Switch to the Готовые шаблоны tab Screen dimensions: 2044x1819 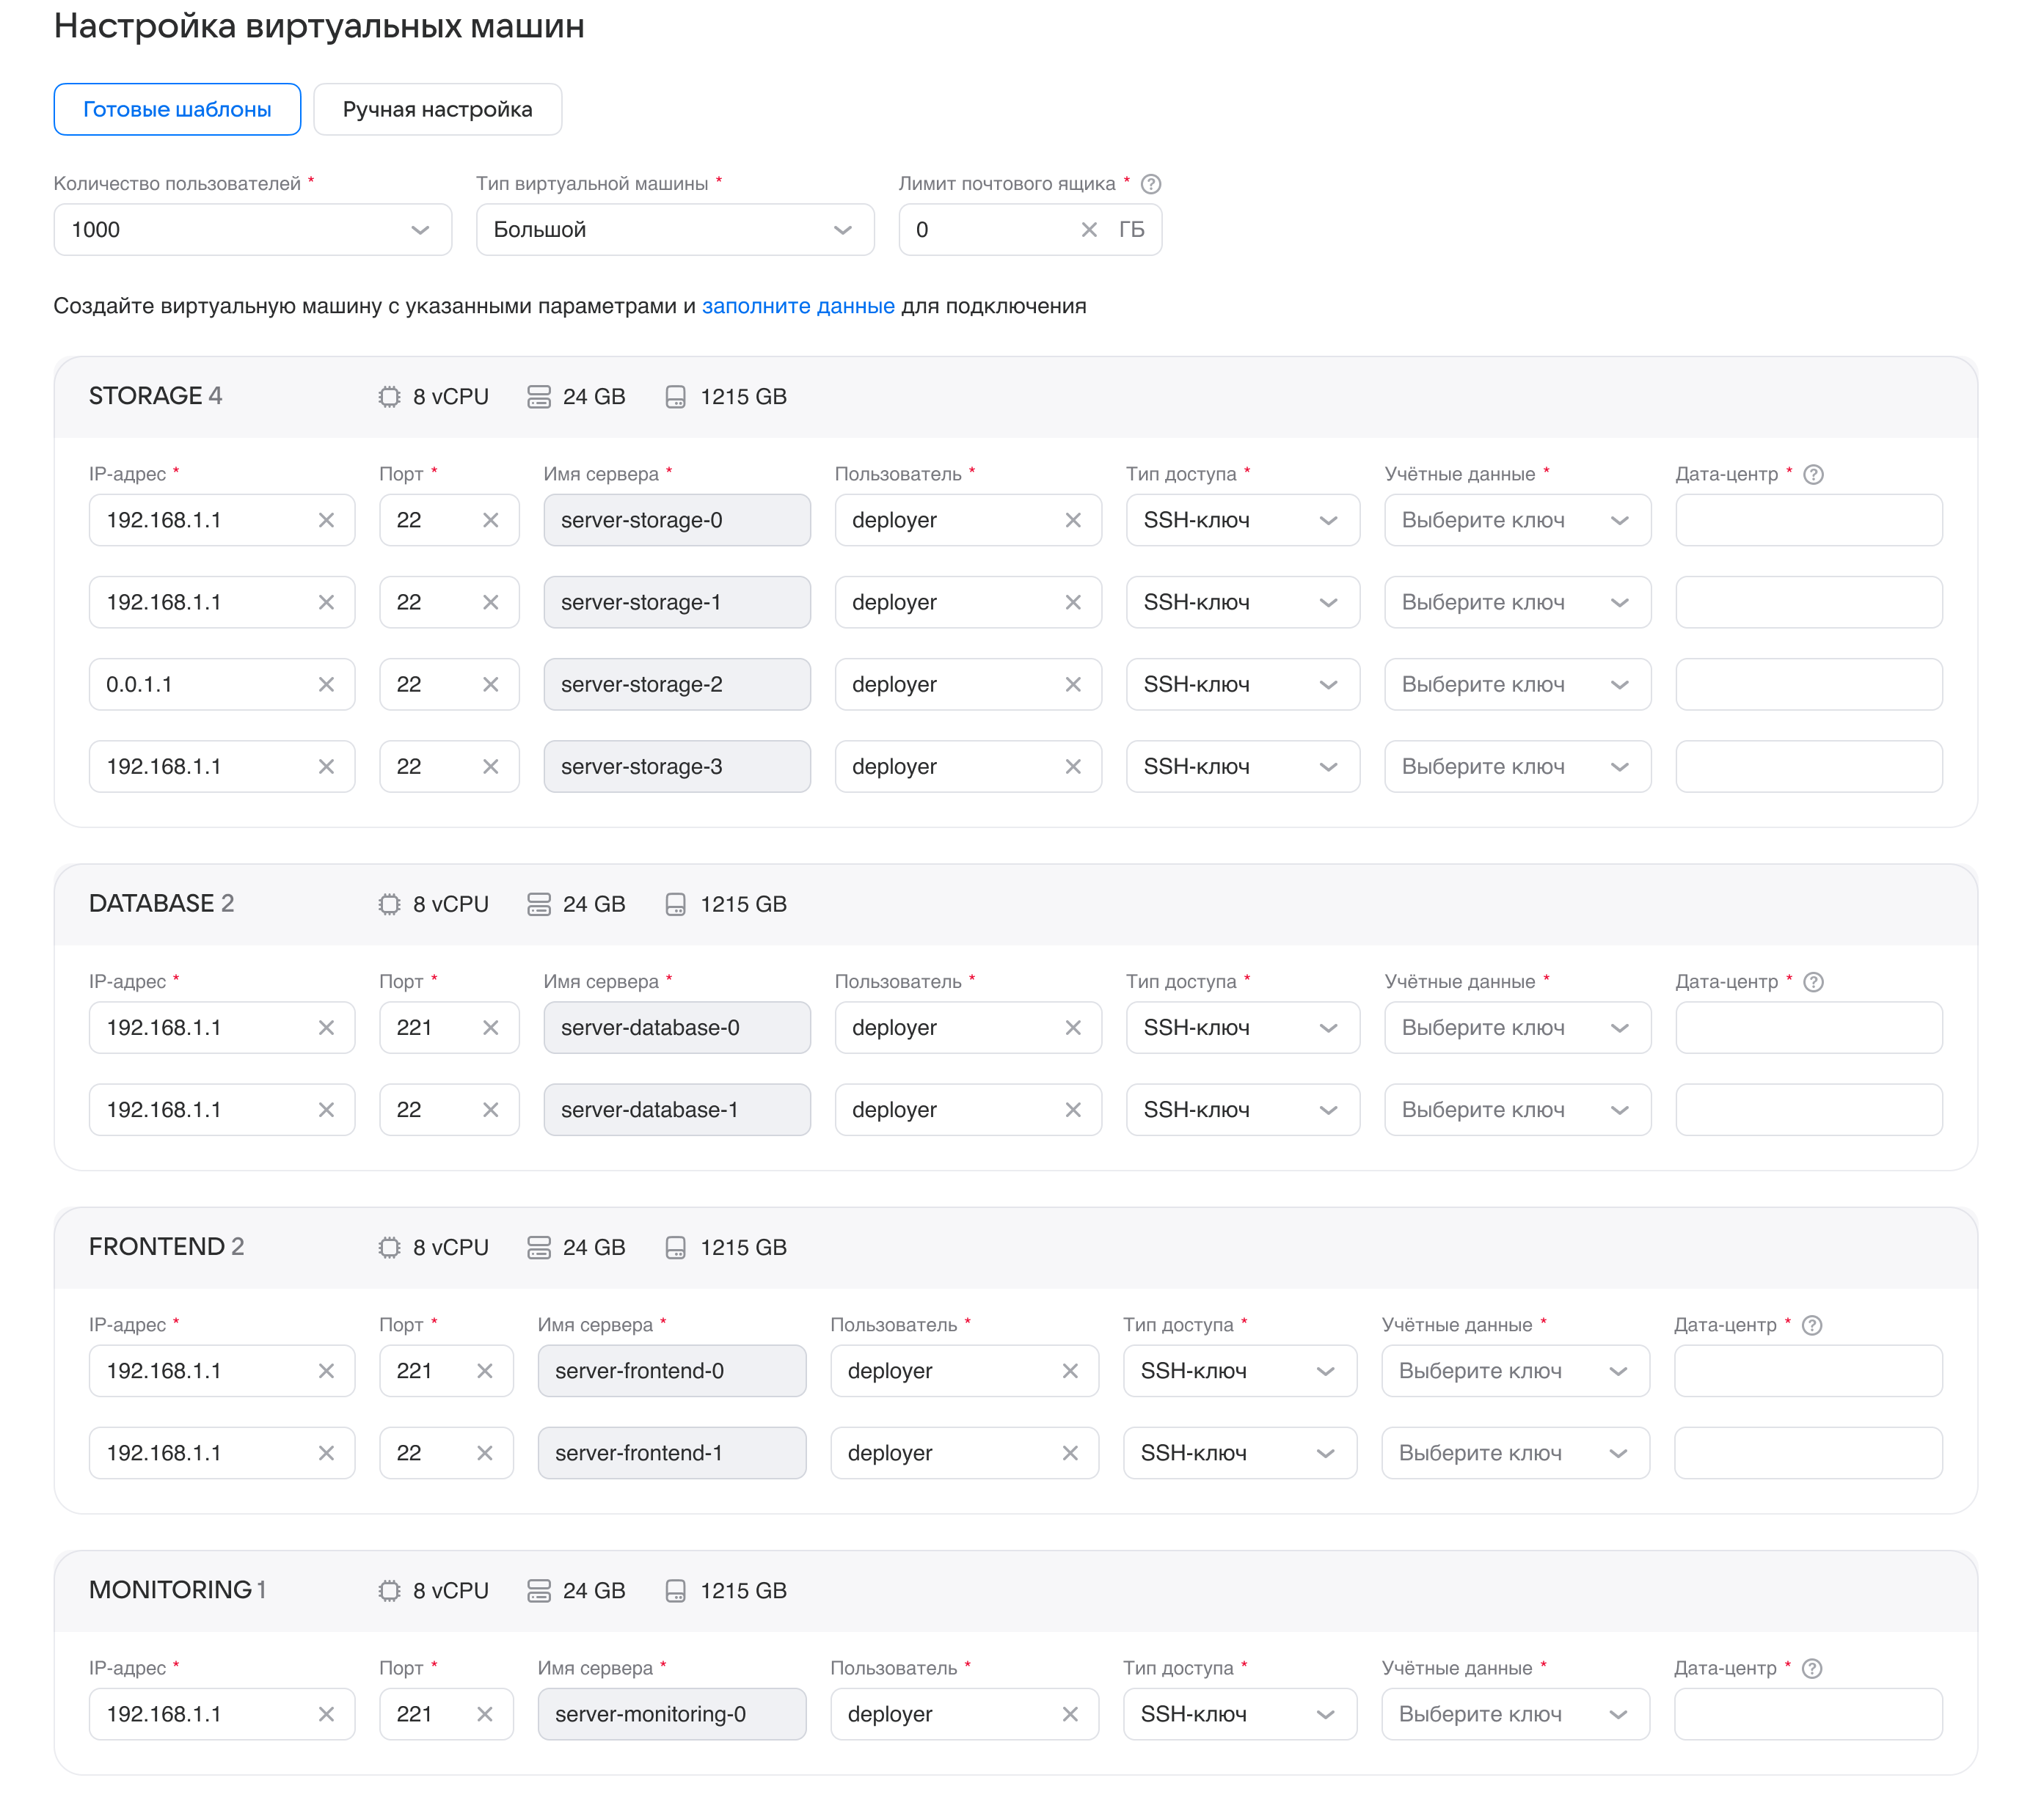point(177,109)
